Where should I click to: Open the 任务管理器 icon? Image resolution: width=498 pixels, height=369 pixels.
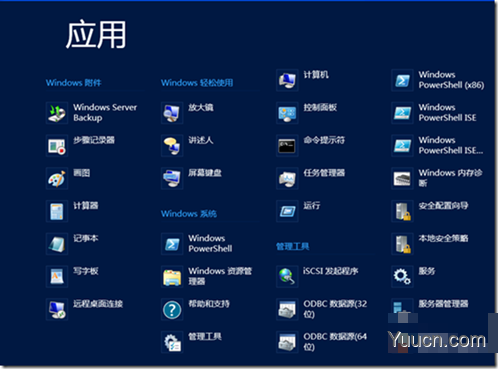[287, 178]
